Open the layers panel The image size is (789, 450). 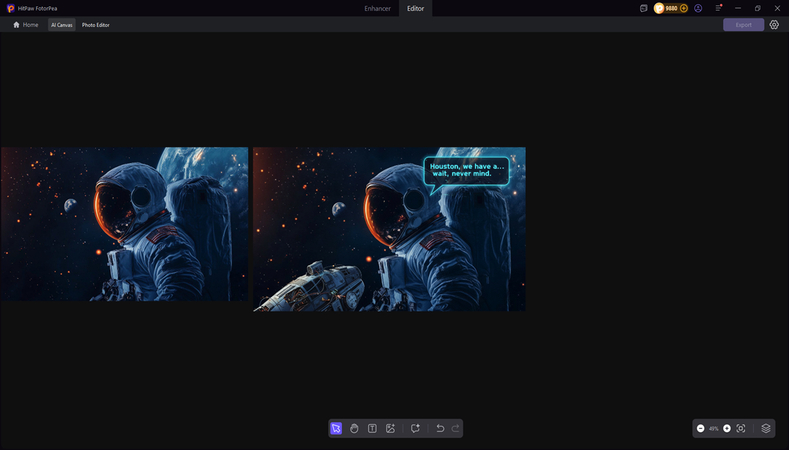coord(766,428)
